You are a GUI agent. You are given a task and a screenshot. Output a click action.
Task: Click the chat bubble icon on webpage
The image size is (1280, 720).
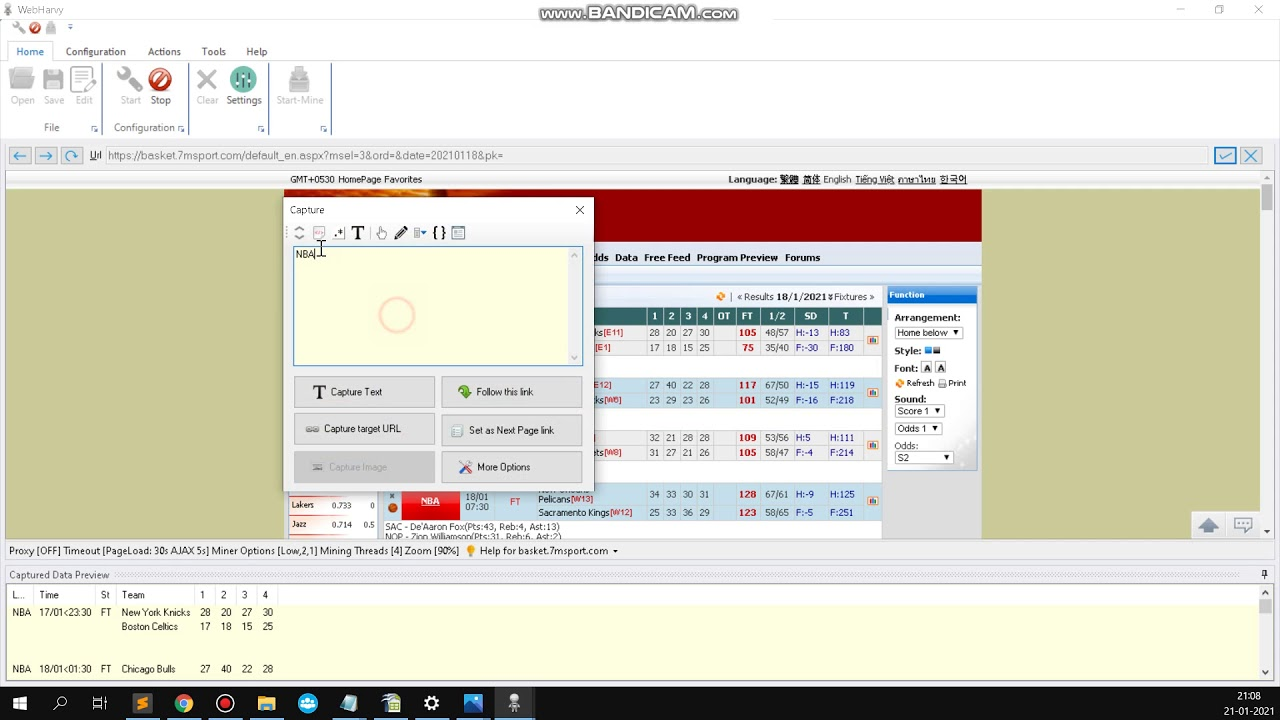click(x=1243, y=525)
